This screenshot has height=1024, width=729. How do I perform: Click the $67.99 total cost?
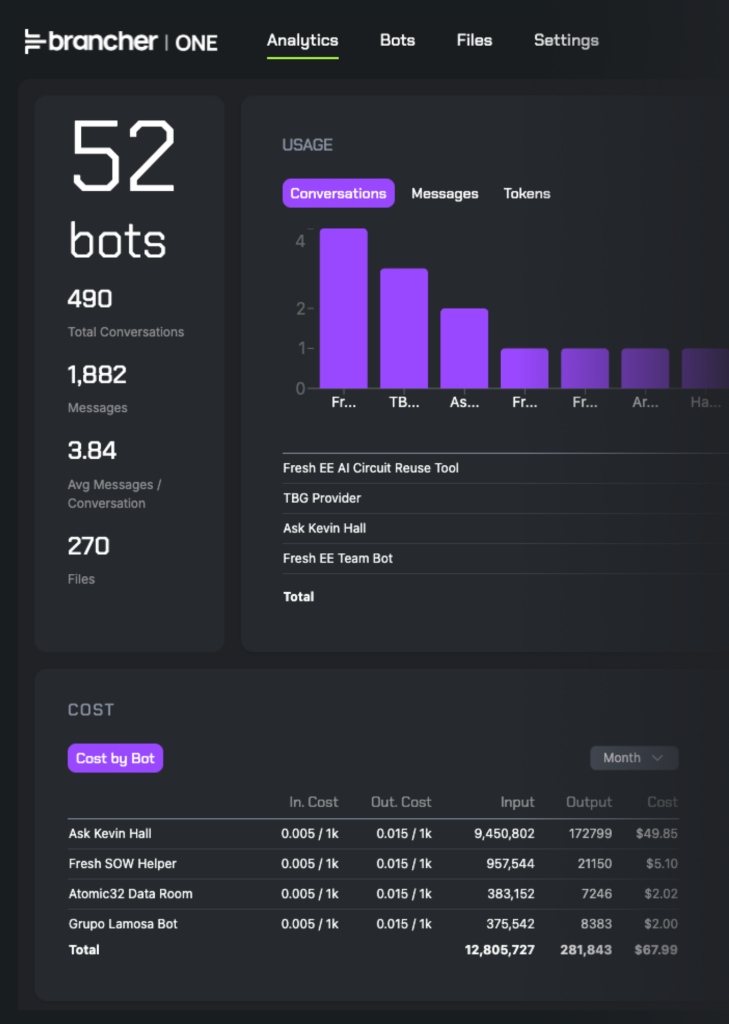coord(656,950)
